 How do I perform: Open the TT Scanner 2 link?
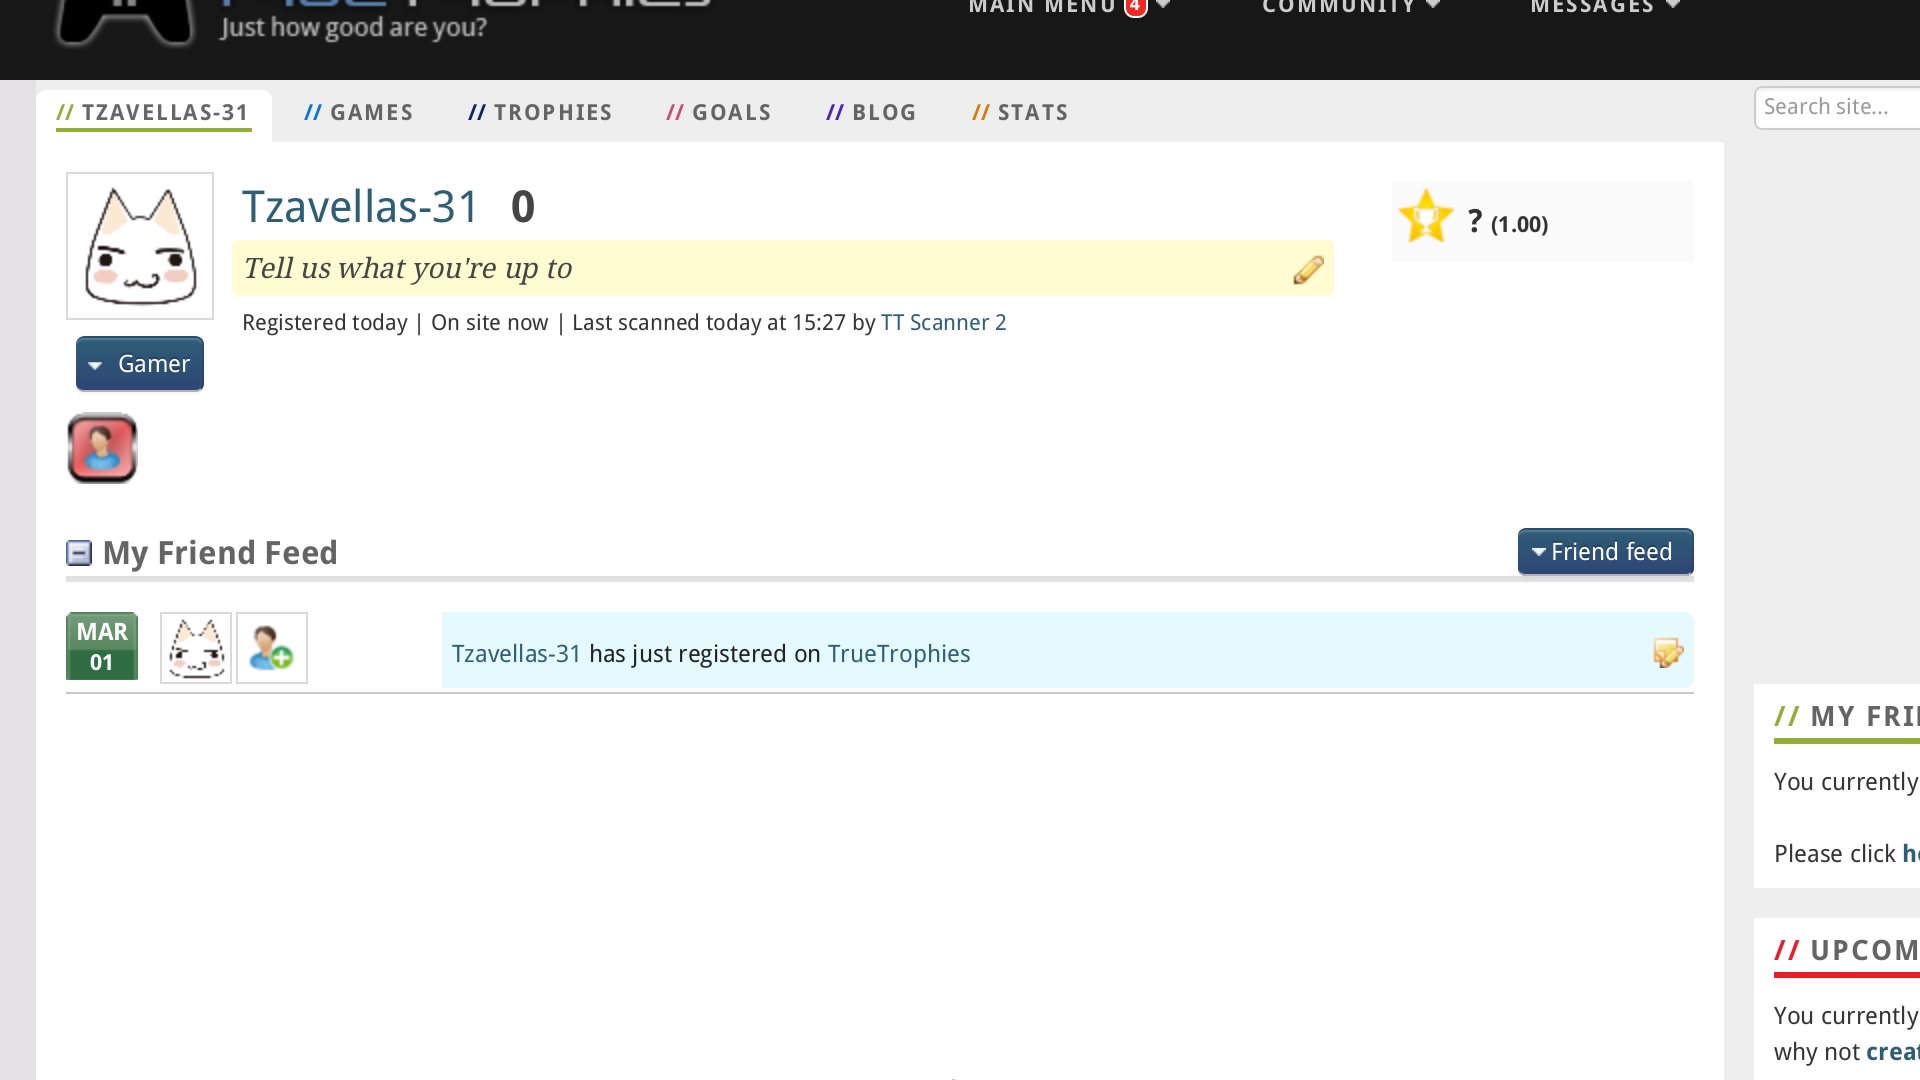(943, 323)
